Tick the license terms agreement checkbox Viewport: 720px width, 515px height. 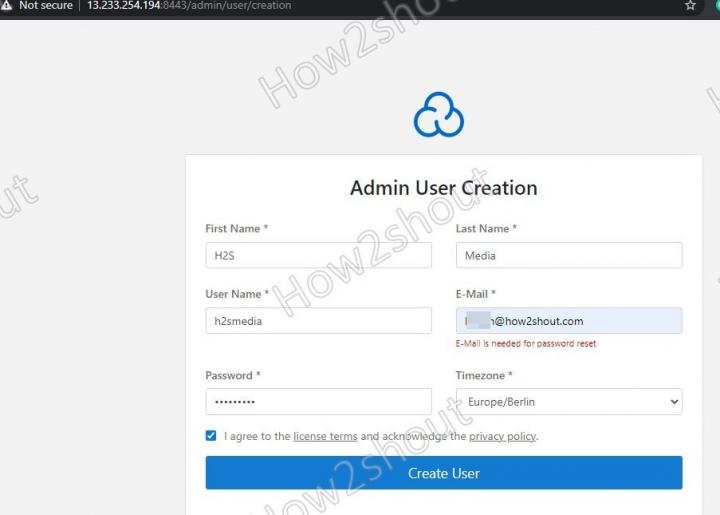(x=211, y=436)
